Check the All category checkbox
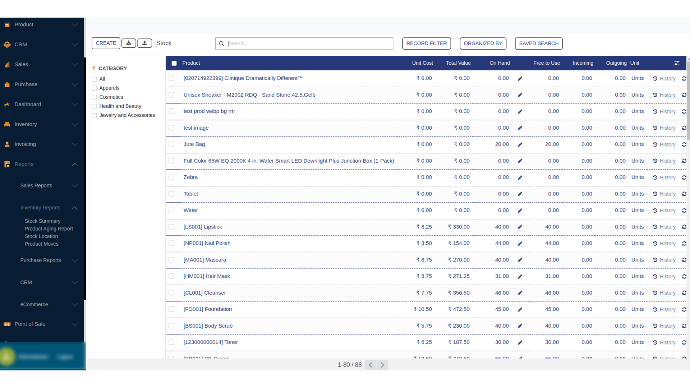 coord(94,79)
